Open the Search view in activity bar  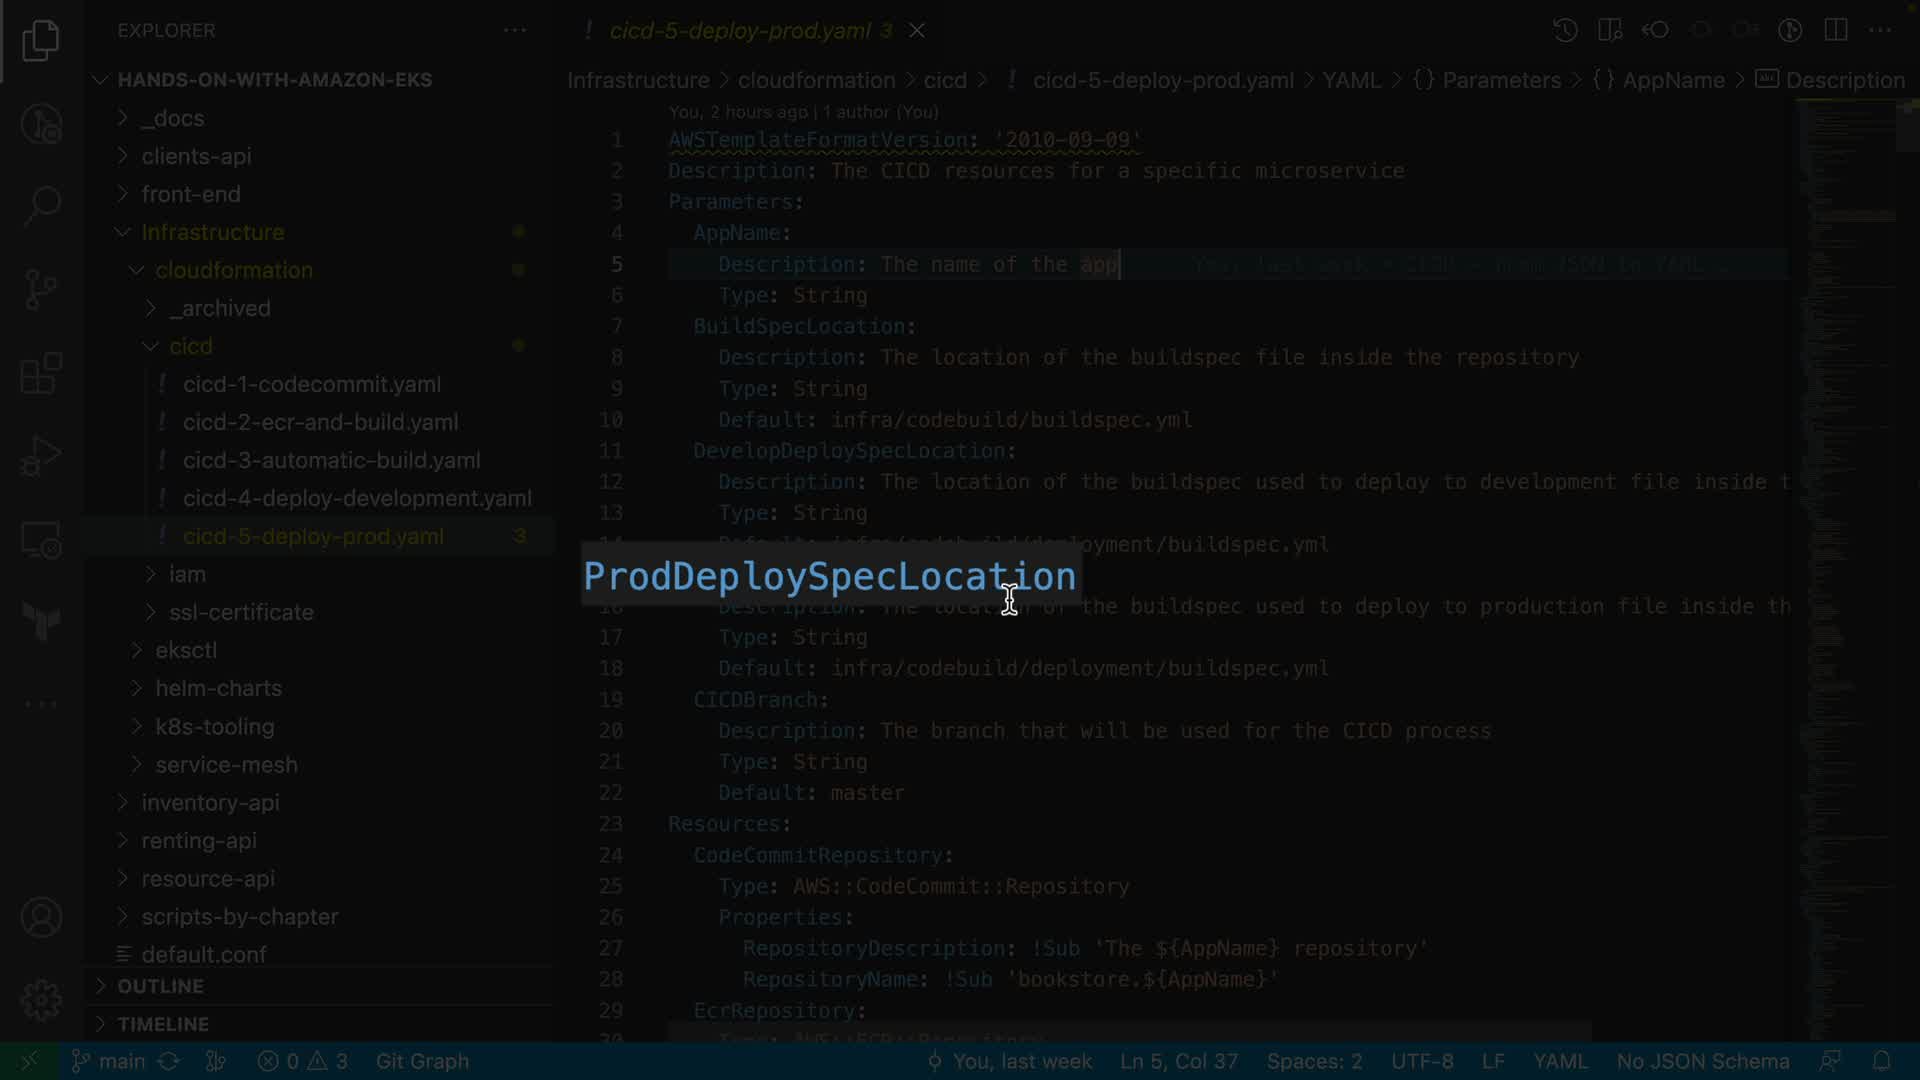41,205
